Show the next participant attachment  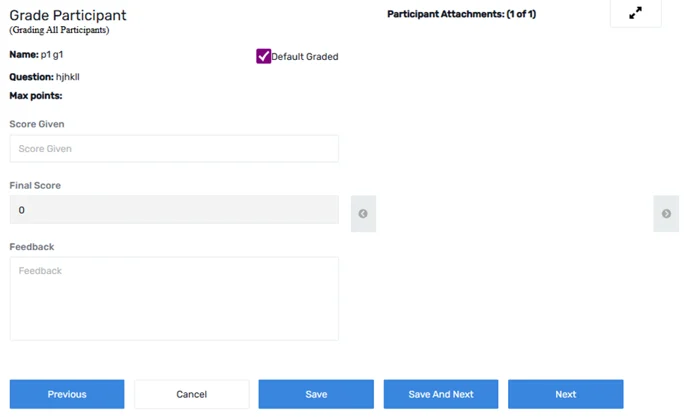point(666,214)
